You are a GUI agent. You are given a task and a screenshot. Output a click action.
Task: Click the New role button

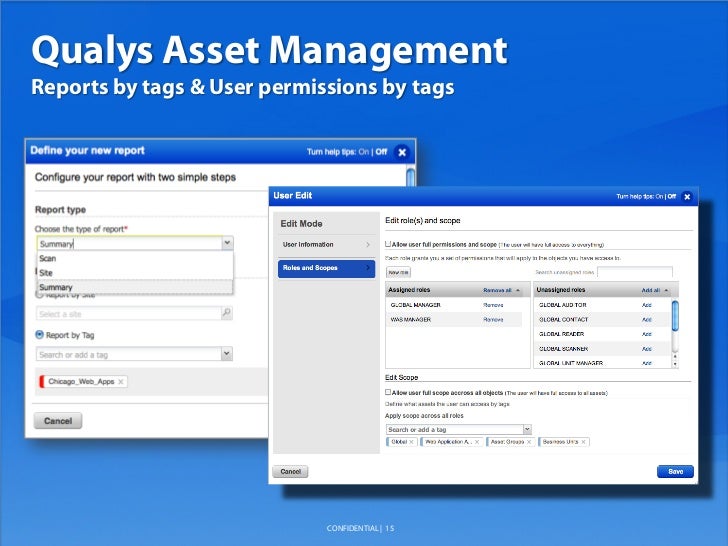tap(398, 273)
